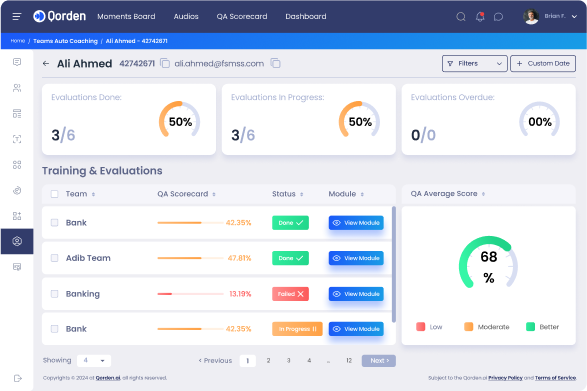Screen dimensions: 587x391
Task: Click the table vertical scrollbar
Action: tap(393, 264)
